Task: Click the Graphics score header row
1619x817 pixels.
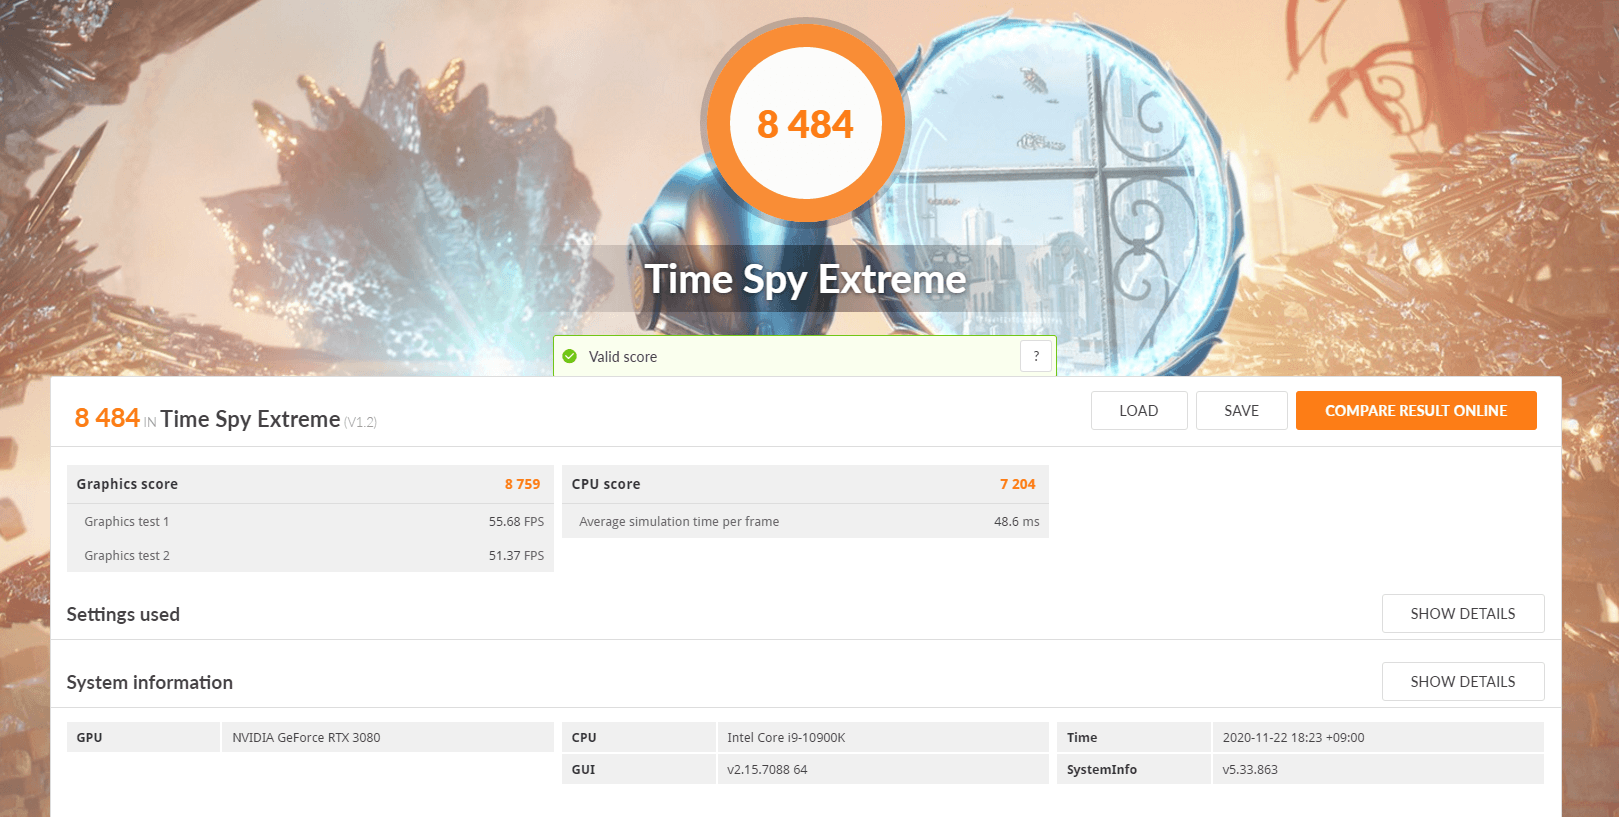Action: (x=310, y=484)
